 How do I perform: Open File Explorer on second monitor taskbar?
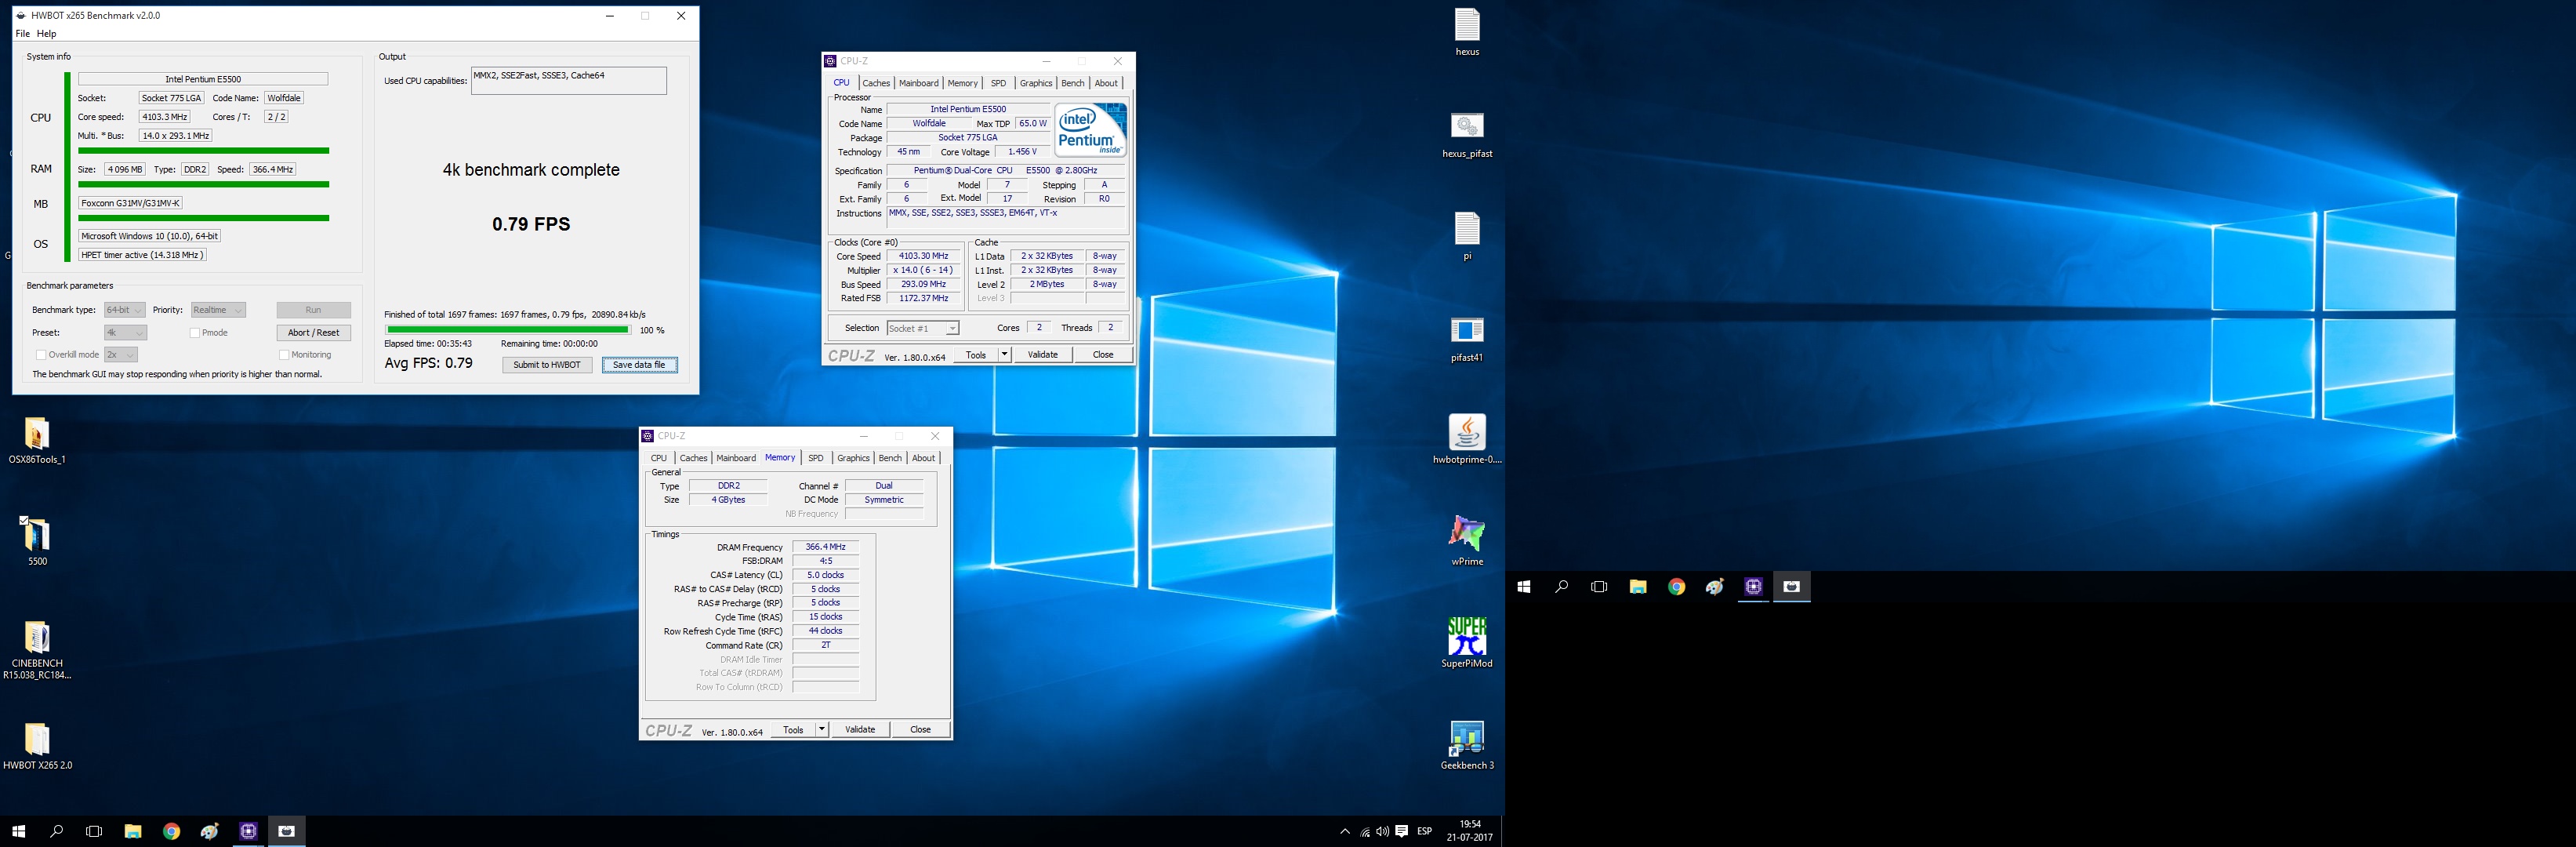[1638, 587]
